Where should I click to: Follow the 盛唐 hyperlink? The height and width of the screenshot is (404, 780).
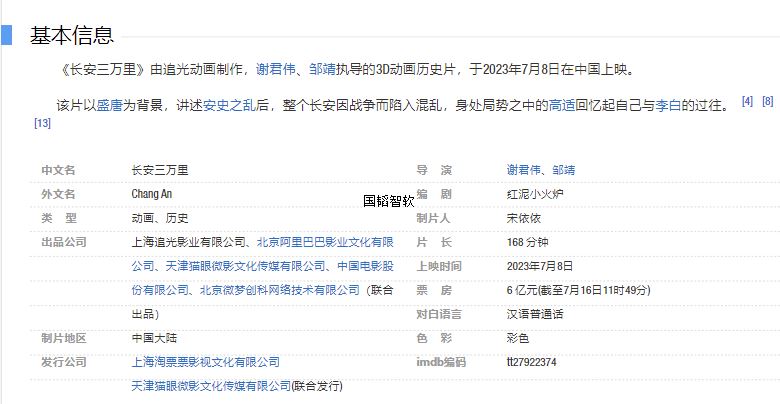(x=109, y=105)
